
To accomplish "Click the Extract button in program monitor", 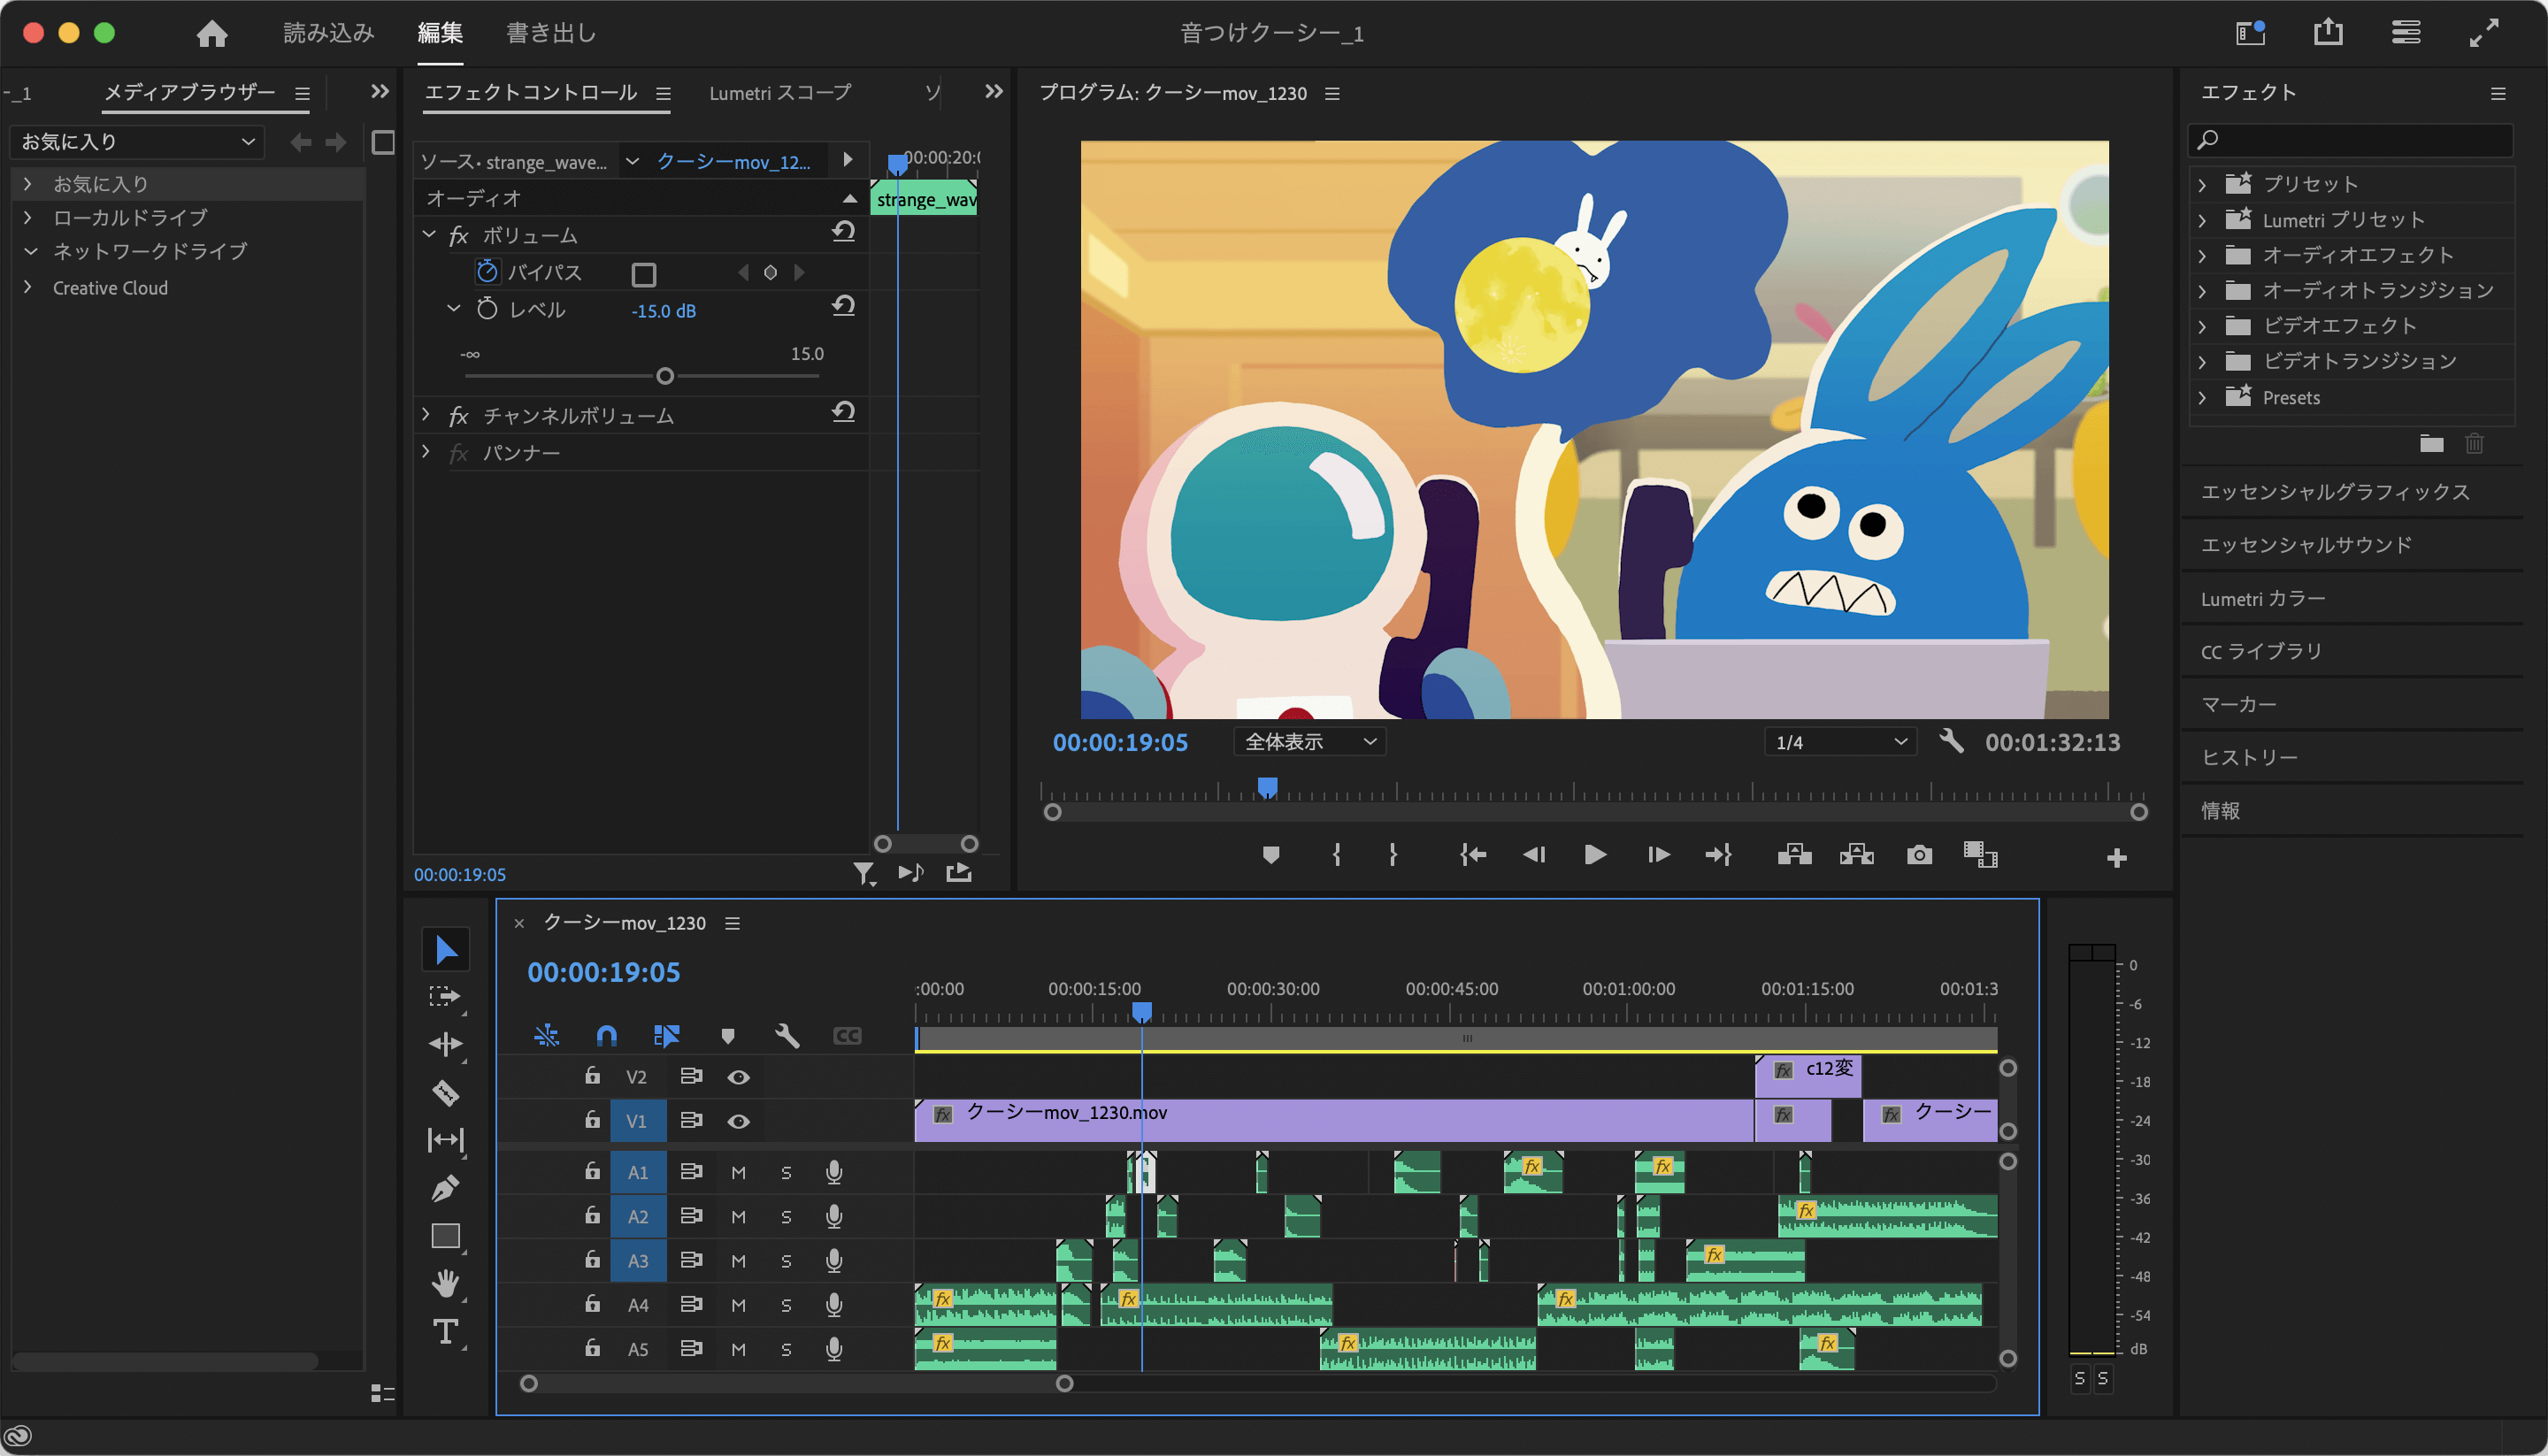I will (1856, 855).
